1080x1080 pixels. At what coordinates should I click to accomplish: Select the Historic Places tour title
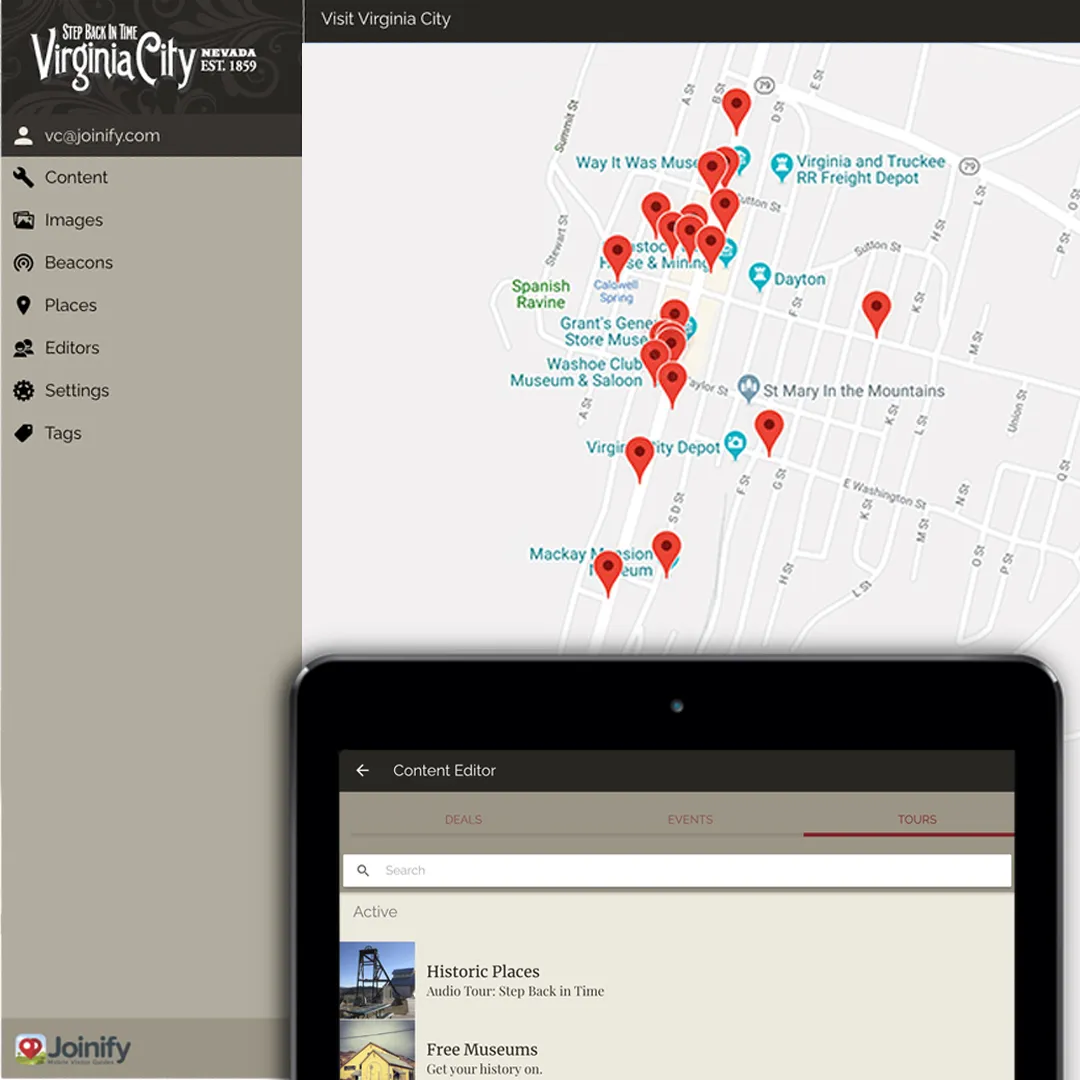(483, 971)
